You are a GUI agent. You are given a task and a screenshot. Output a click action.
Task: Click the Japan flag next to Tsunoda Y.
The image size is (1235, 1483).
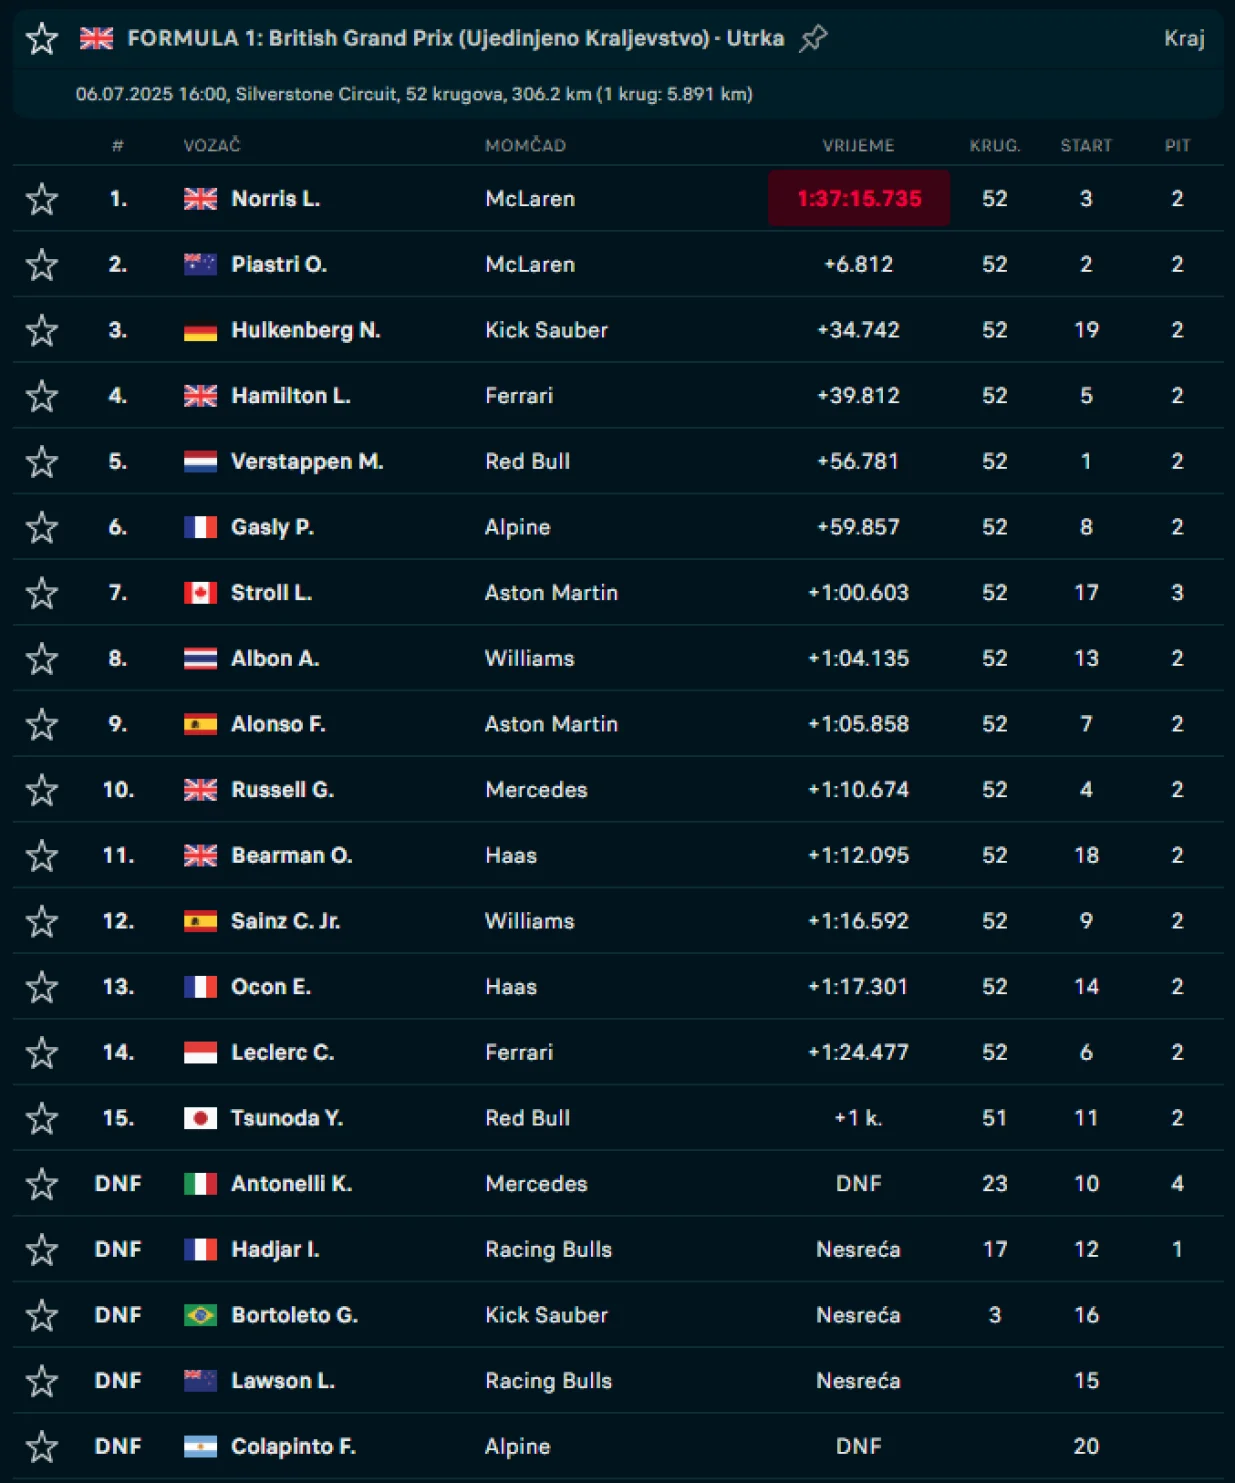200,1118
